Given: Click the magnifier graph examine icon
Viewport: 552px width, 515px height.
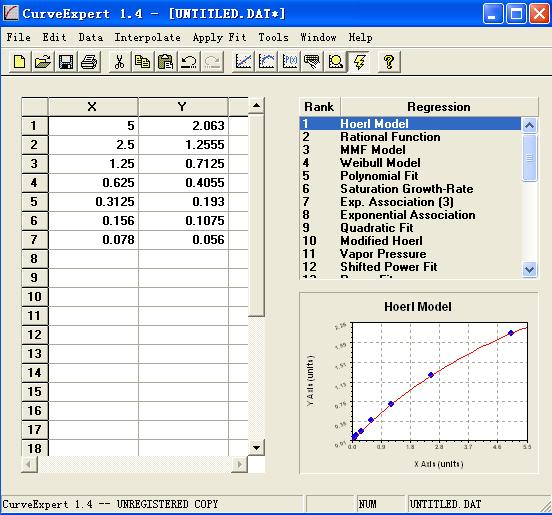Looking at the screenshot, I should (x=335, y=62).
